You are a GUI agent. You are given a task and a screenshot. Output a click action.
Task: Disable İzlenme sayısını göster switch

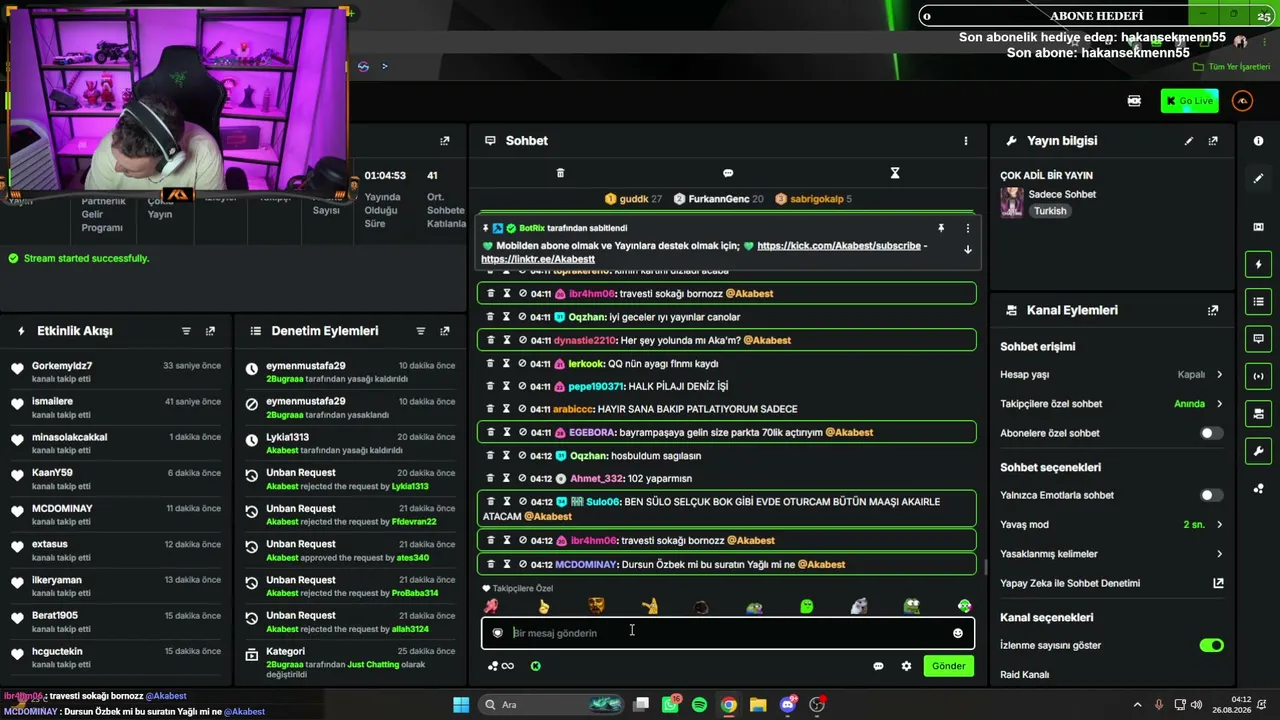click(x=1211, y=645)
